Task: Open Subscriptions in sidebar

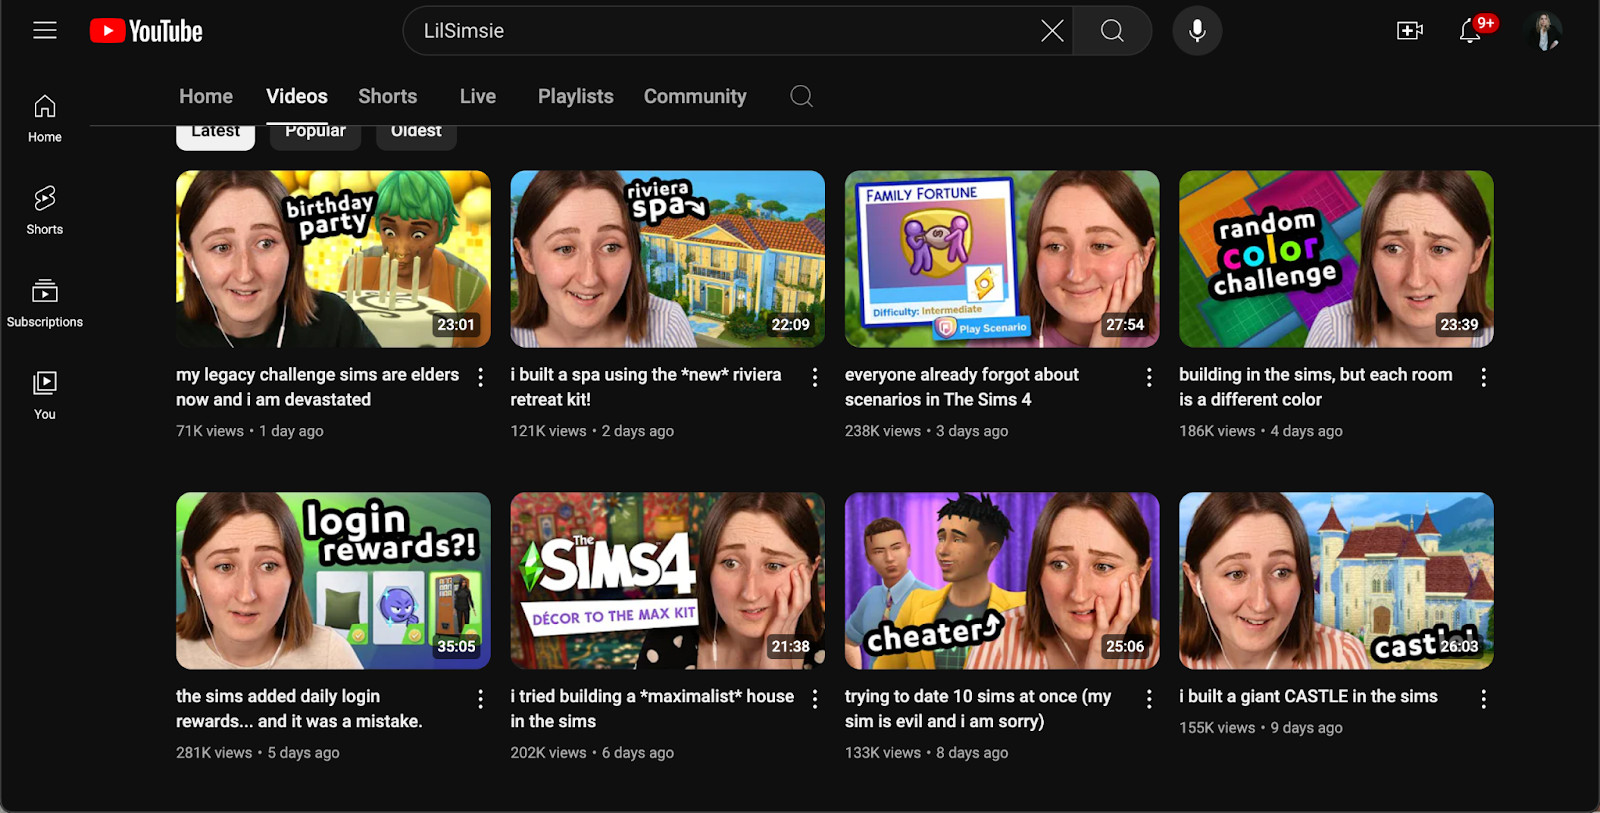Action: click(45, 303)
